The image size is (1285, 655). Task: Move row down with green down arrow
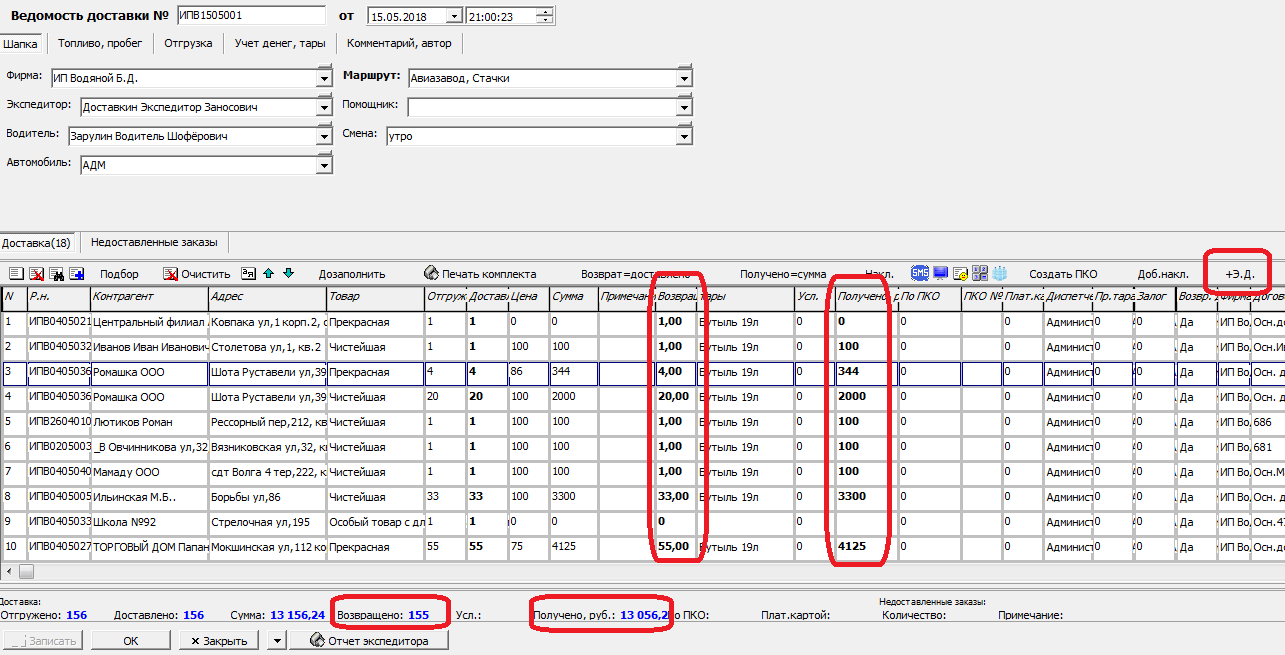click(x=288, y=273)
